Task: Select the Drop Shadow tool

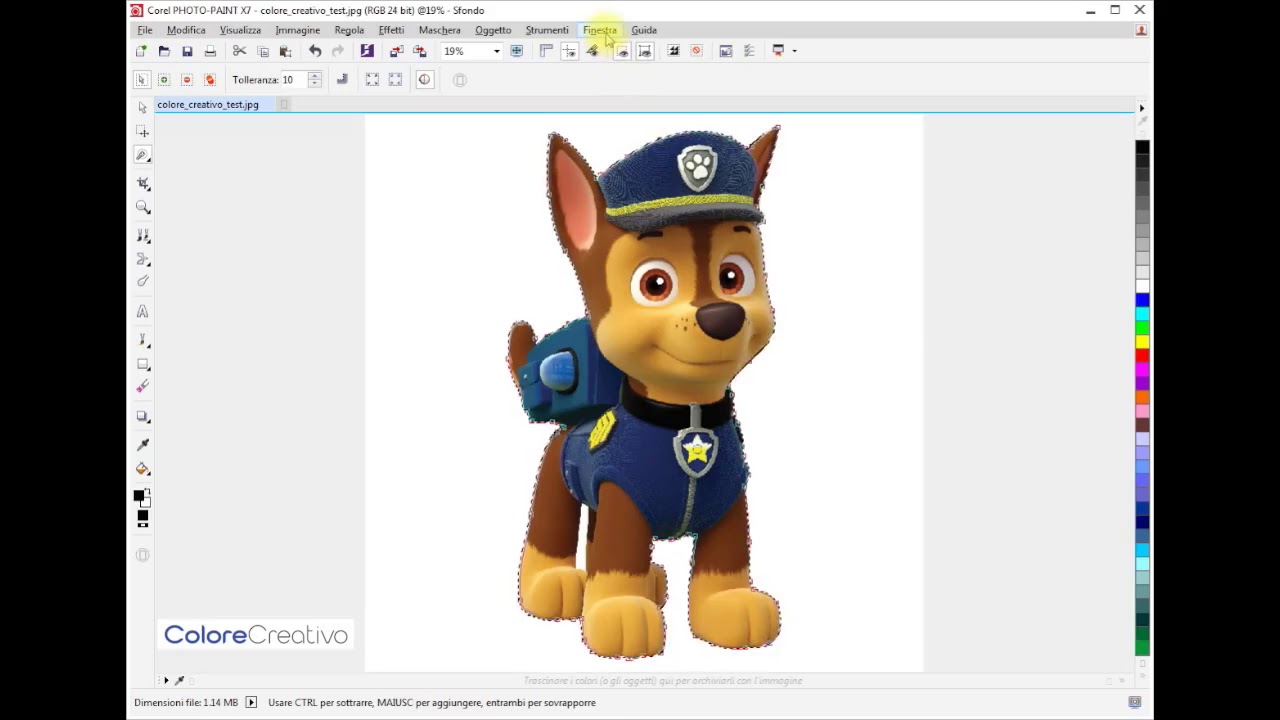Action: pyautogui.click(x=143, y=416)
